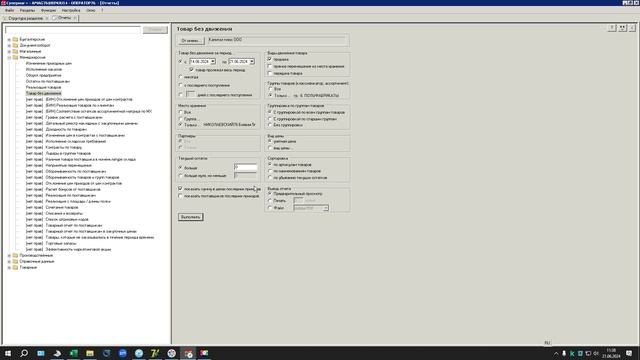Select больше нуля, но меньше radio option
The image size is (640, 360).
click(180, 176)
